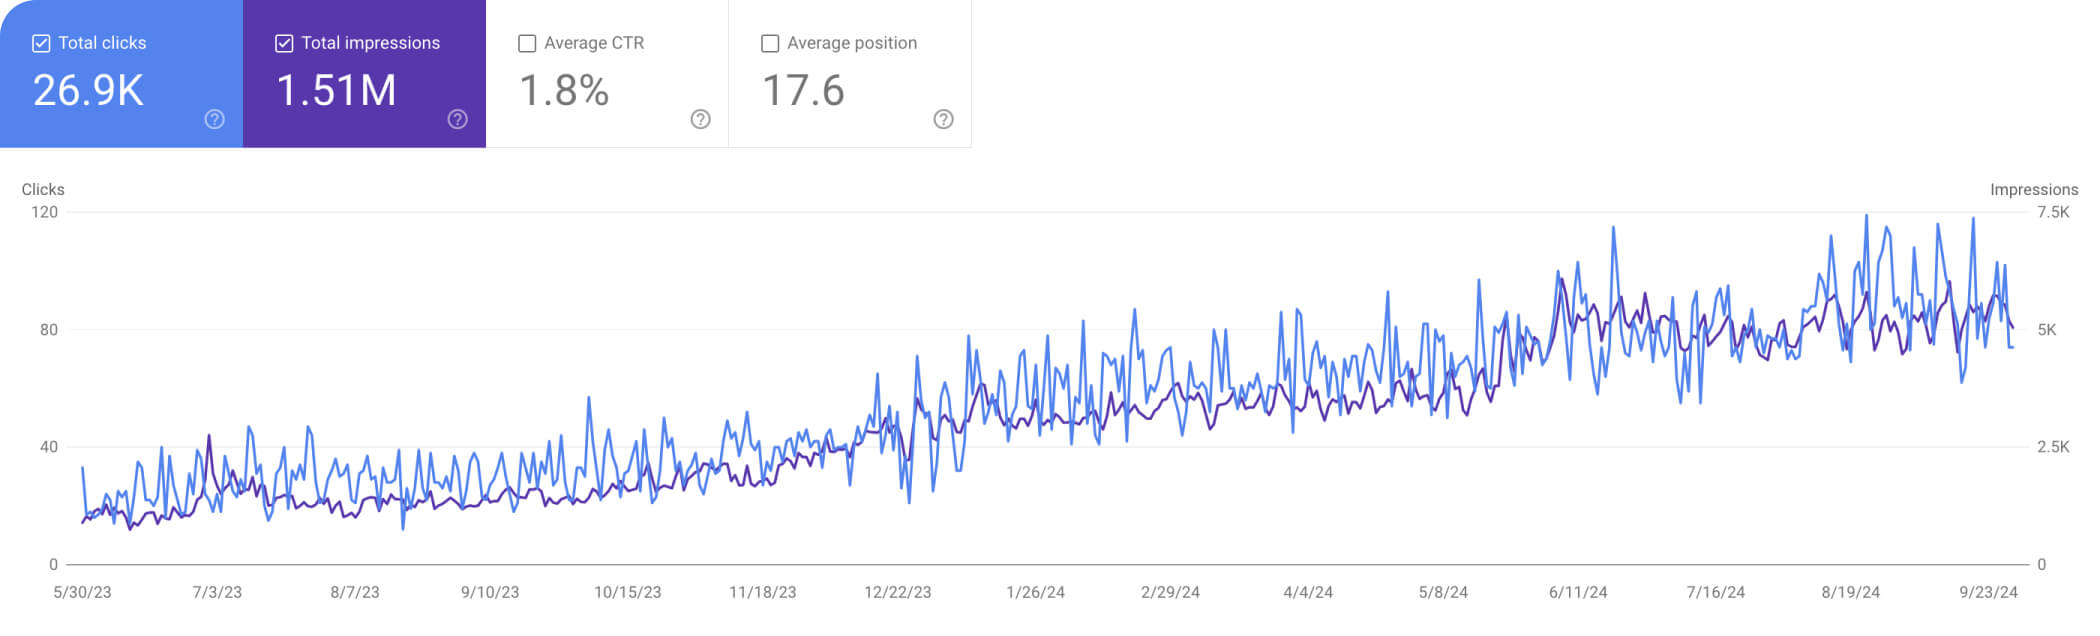
Task: Click the 12/22/23 date on timeline
Action: pyautogui.click(x=897, y=592)
